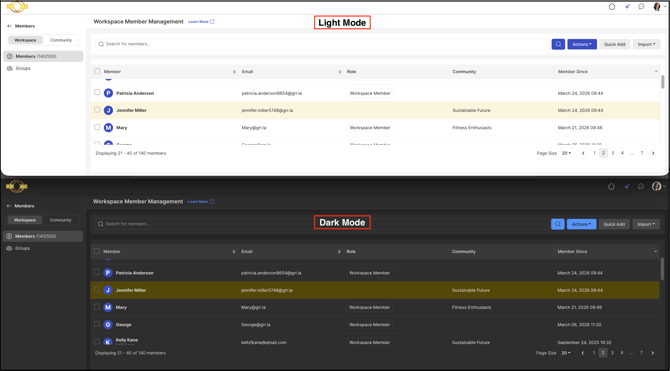
Task: Open the Actions dropdown in dark mode
Action: (582, 224)
